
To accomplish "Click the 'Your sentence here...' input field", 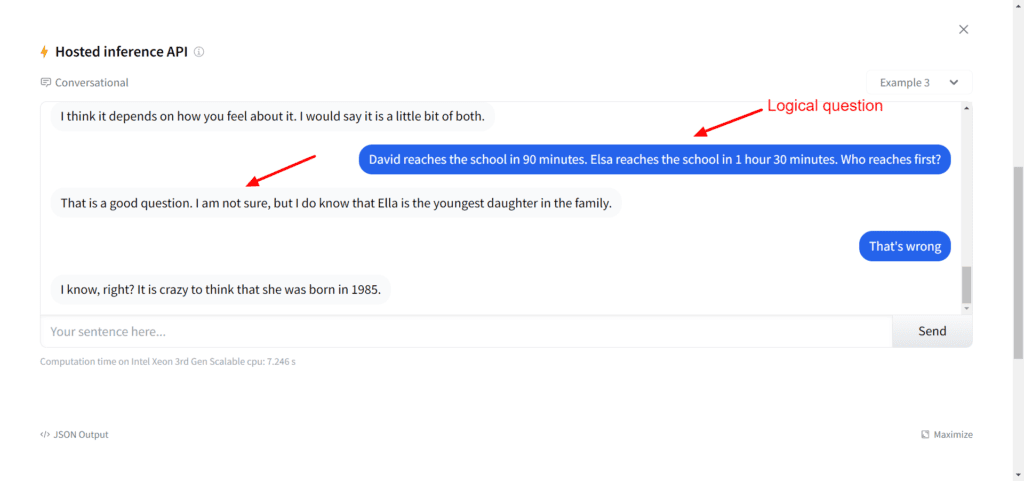I will point(465,331).
